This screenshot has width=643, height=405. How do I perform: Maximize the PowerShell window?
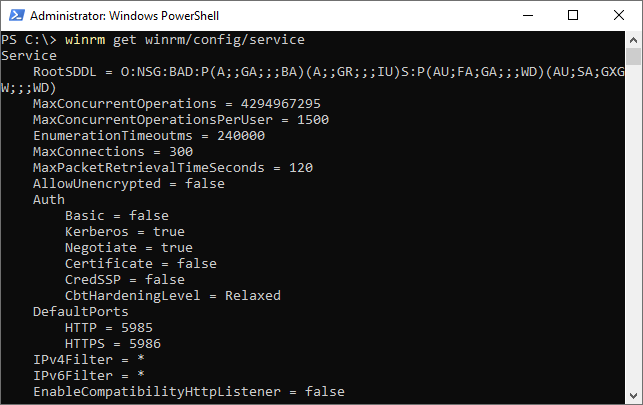tap(573, 16)
